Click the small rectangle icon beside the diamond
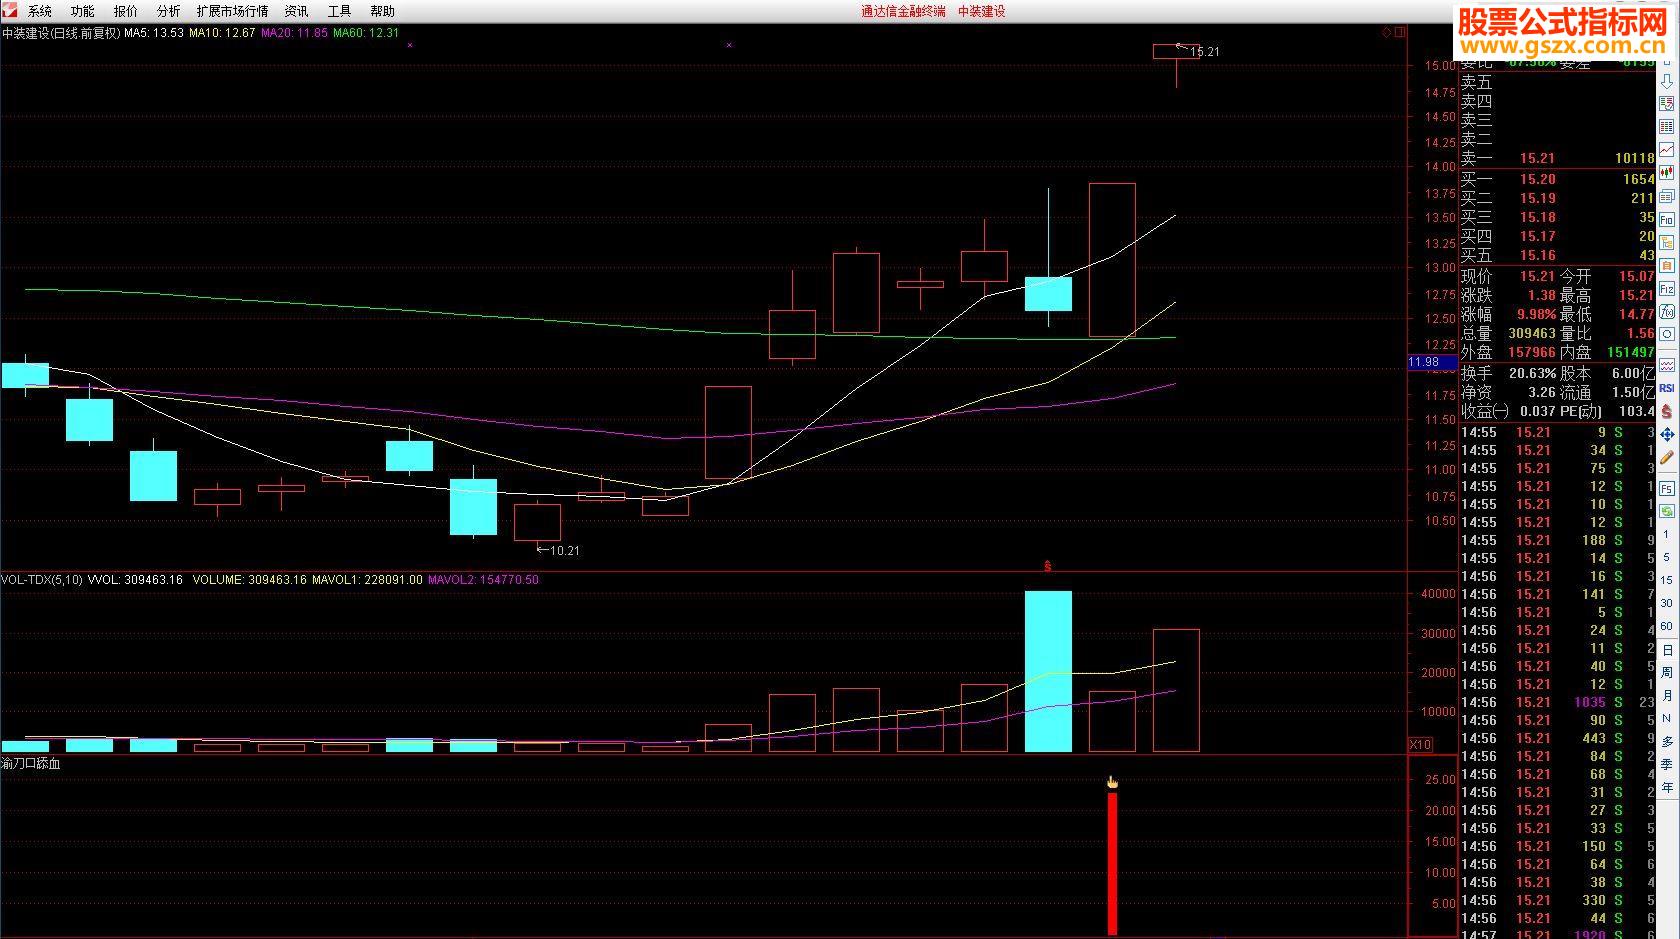The width and height of the screenshot is (1680, 939). (1401, 32)
